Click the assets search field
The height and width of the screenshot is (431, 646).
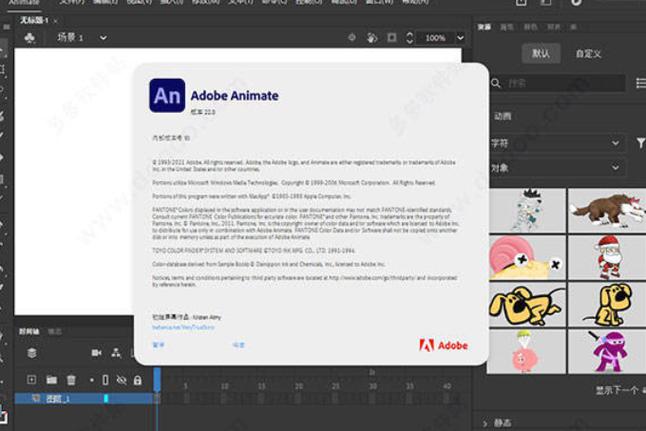click(563, 83)
